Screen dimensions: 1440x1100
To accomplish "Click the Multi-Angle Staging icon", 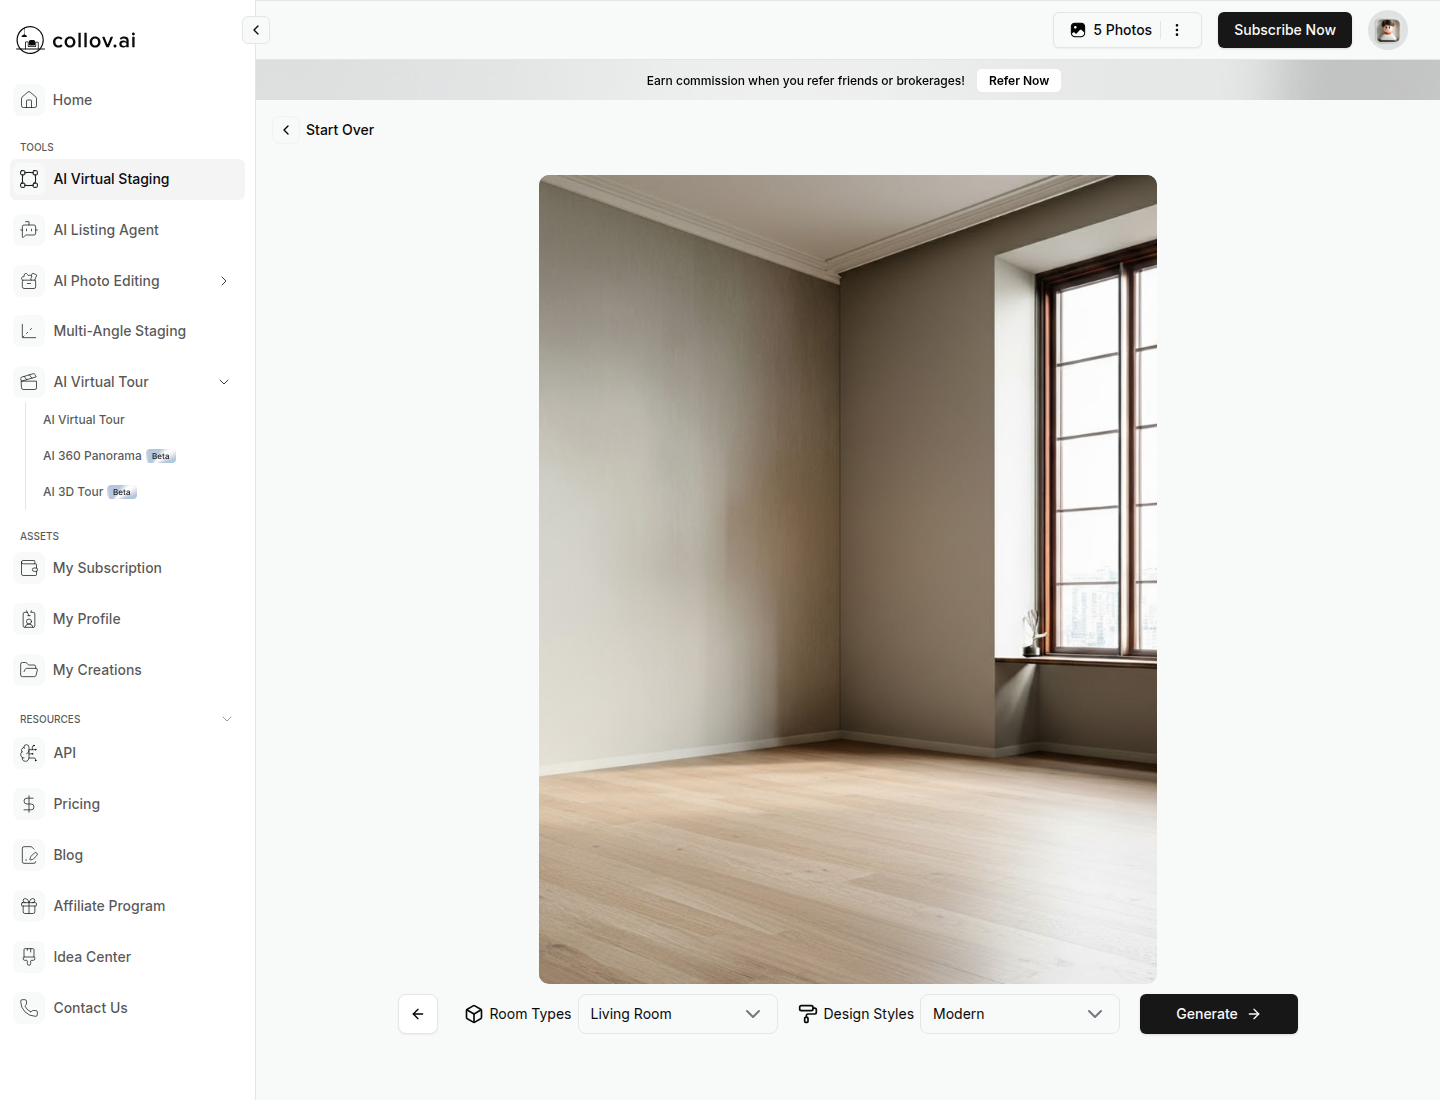I will click(x=29, y=331).
